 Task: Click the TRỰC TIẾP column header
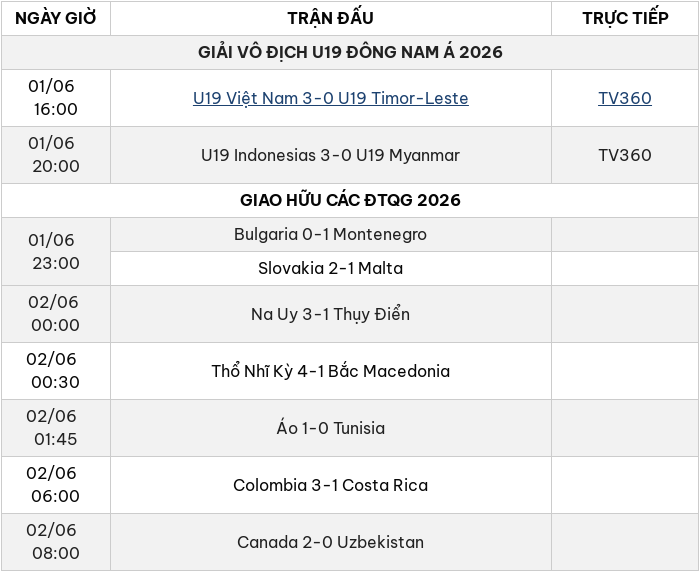(x=625, y=18)
